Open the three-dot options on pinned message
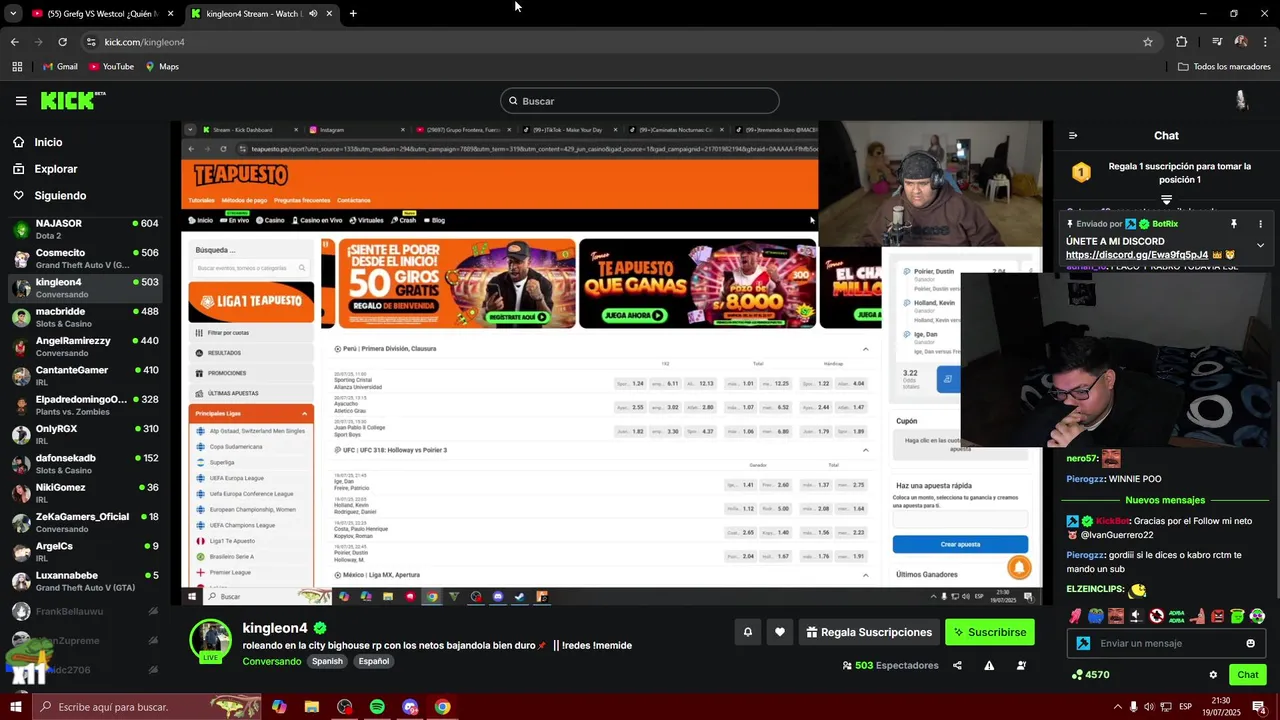Screen dimensions: 1280x720 pos(1260,224)
